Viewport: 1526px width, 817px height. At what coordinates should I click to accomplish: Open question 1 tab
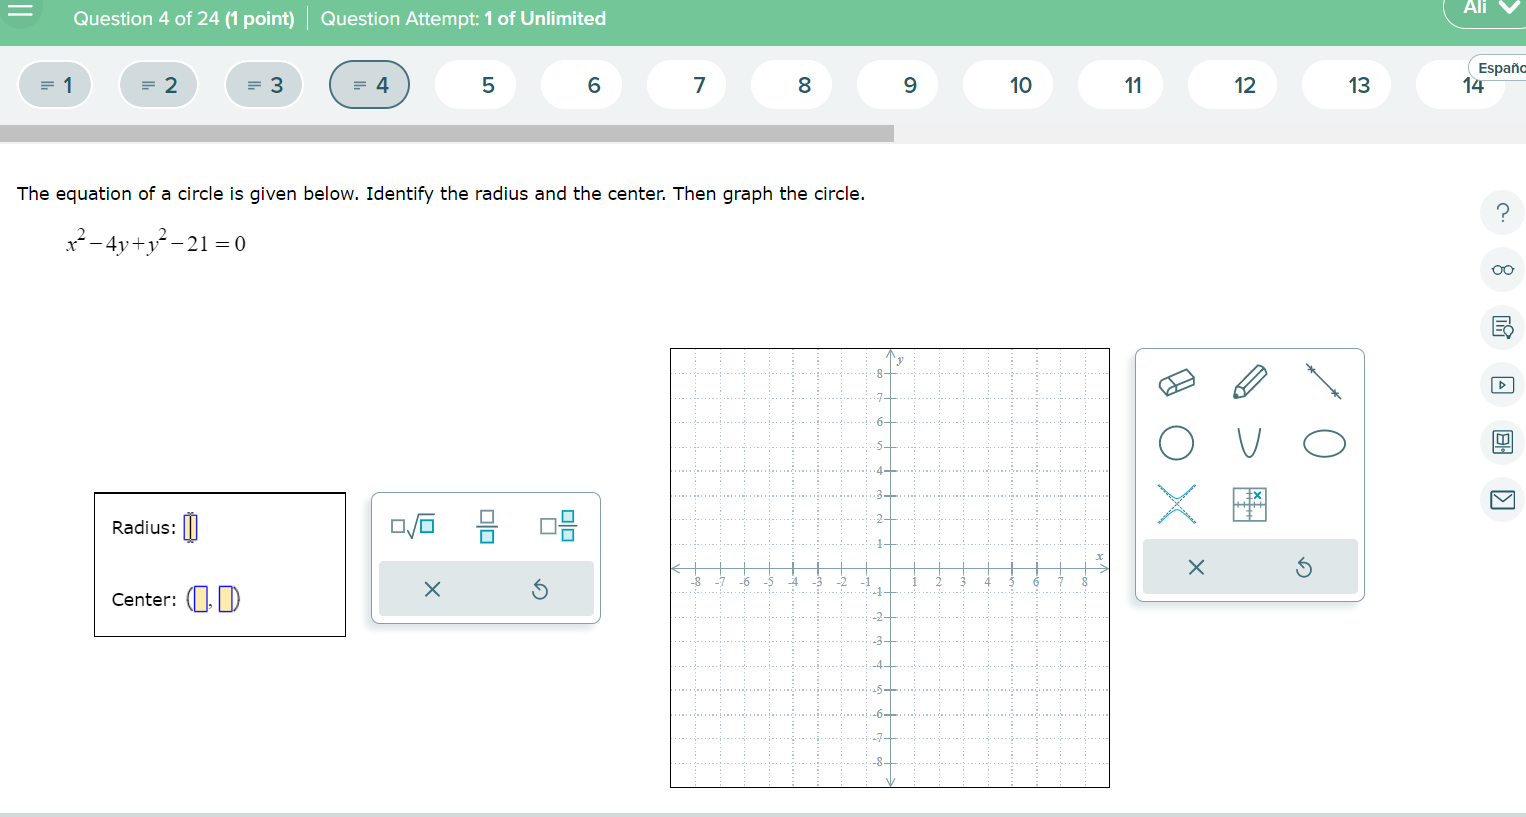click(x=55, y=84)
